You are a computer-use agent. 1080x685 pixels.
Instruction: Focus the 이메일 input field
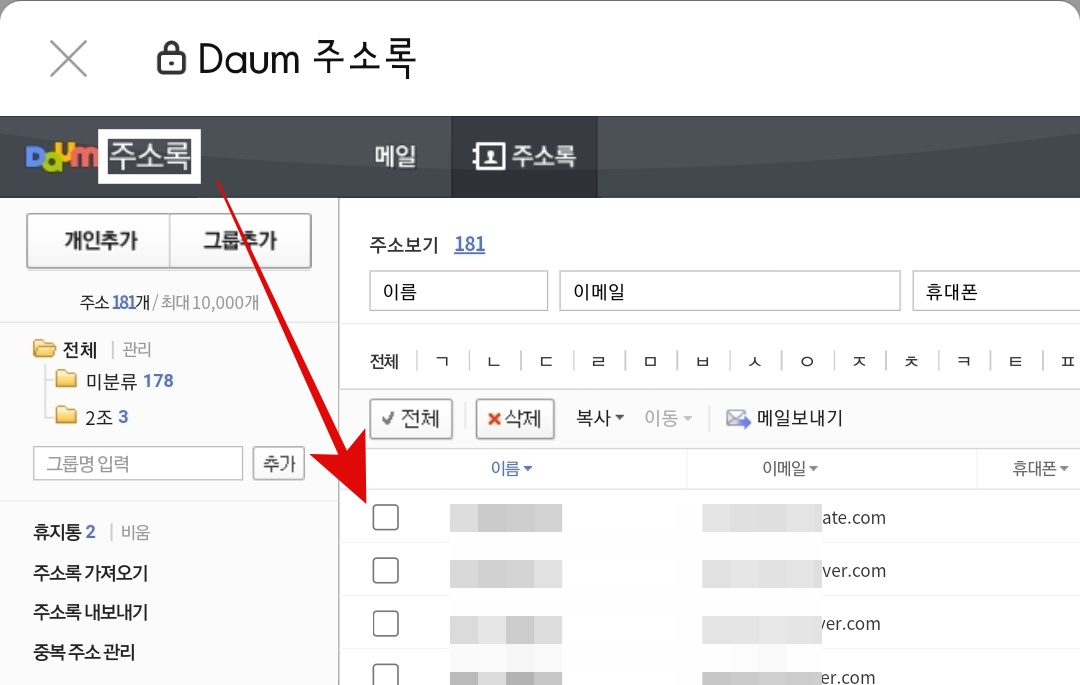[x=730, y=291]
